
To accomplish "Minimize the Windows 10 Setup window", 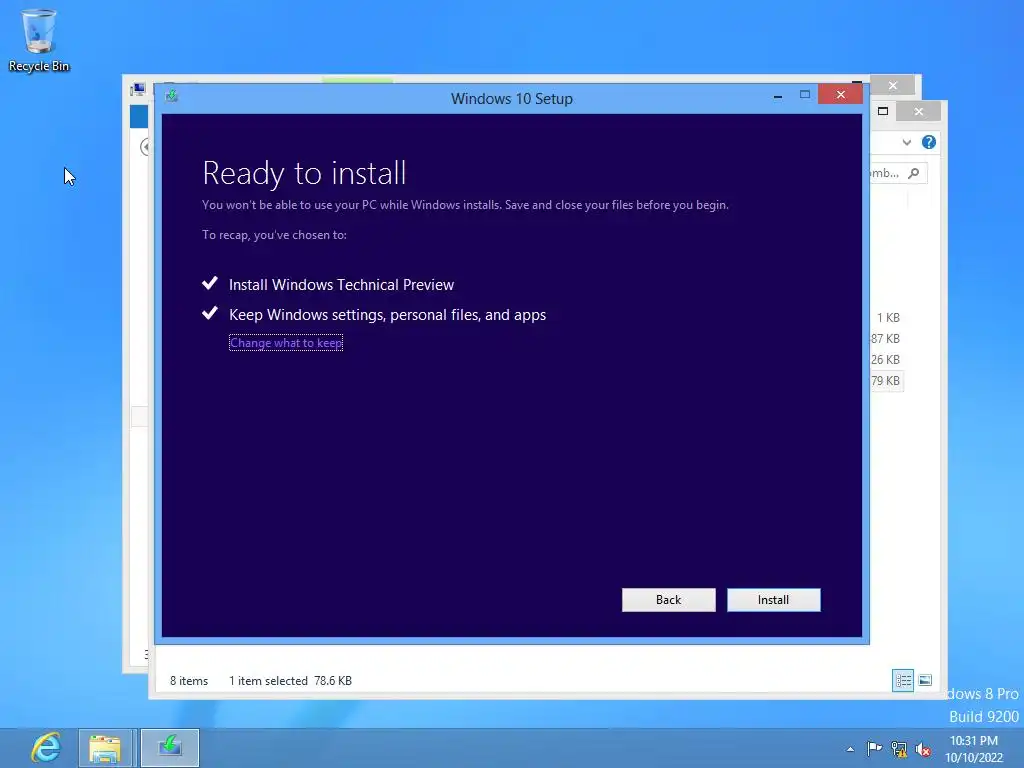I will pyautogui.click(x=778, y=96).
